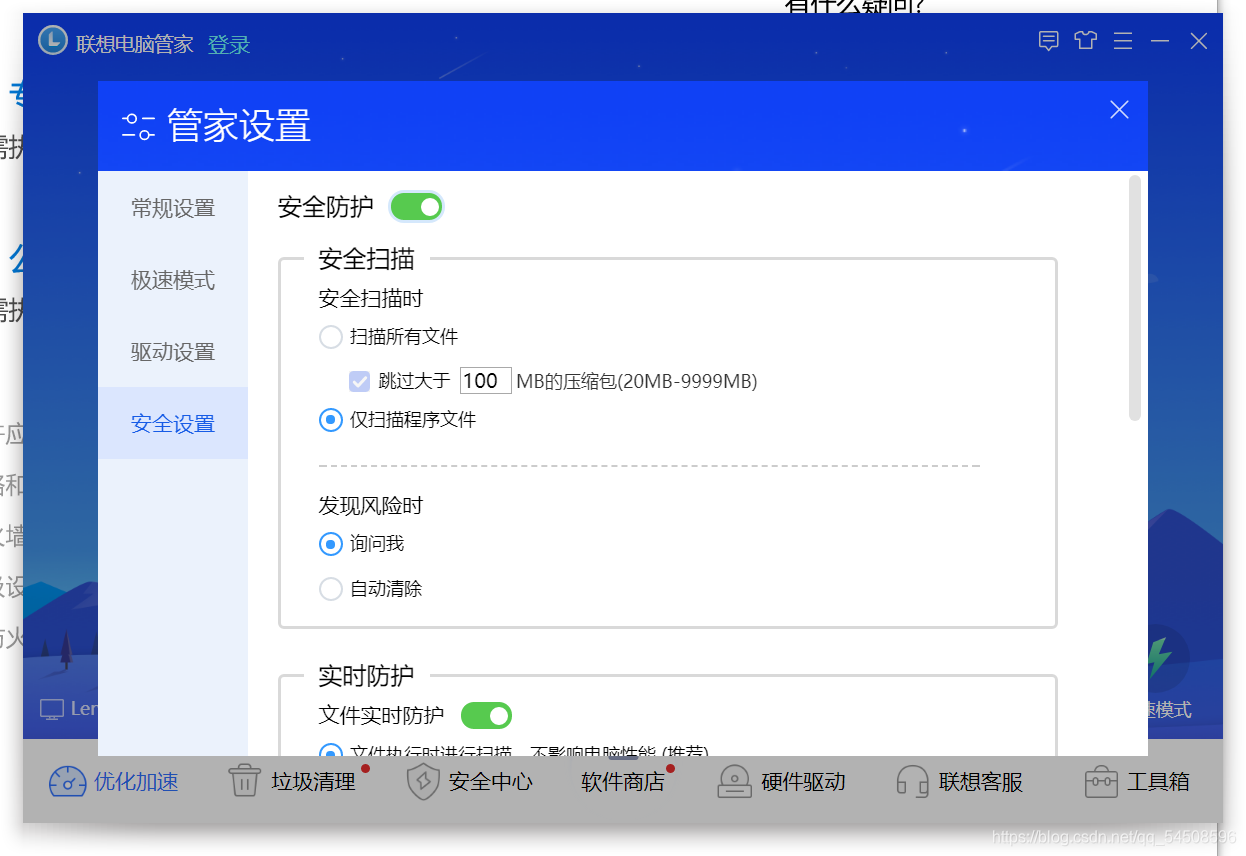Open the main menu hamburger icon
This screenshot has height=856, width=1246.
coord(1123,41)
